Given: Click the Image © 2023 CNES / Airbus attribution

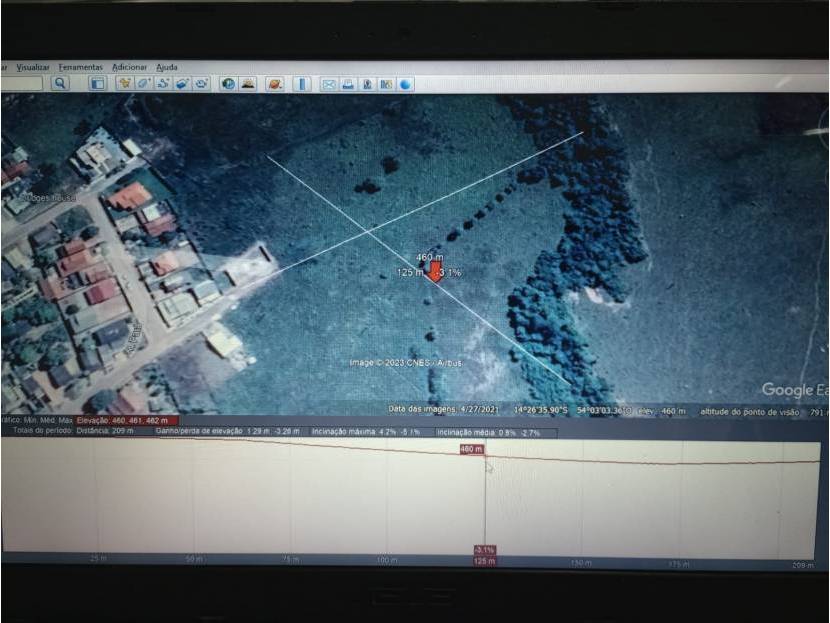Looking at the screenshot, I should tap(406, 363).
